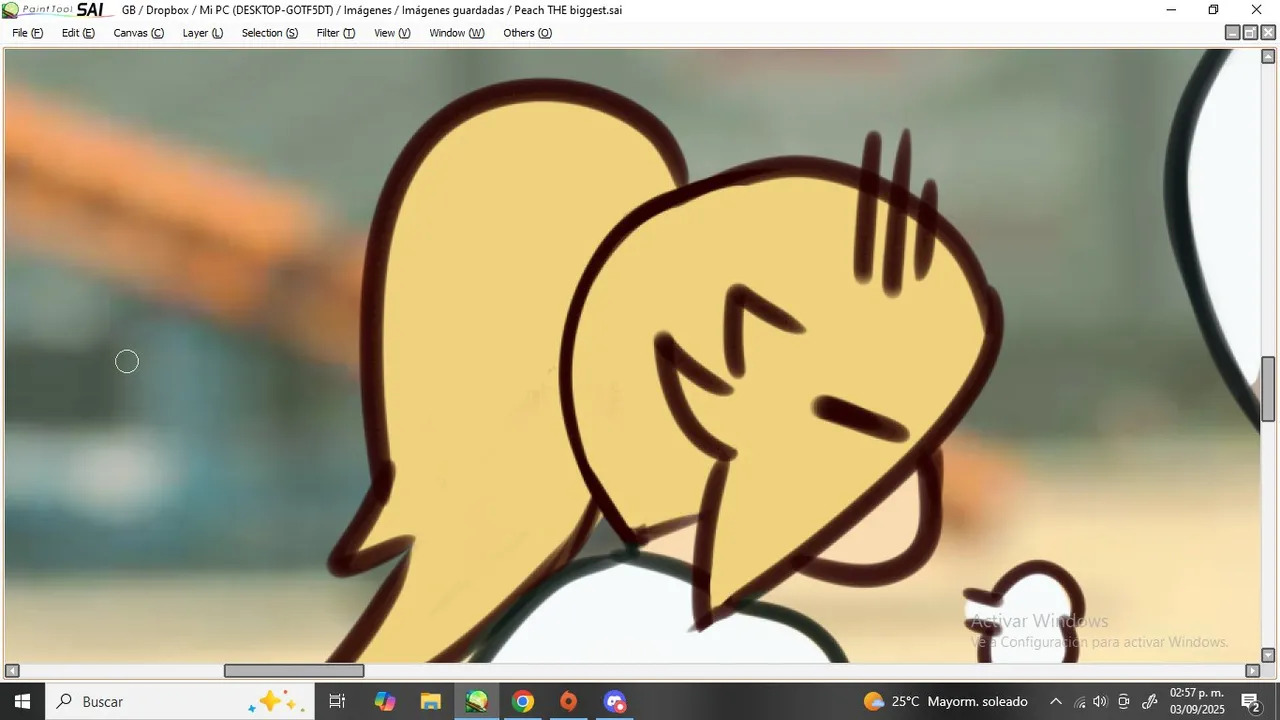Click the vertical scrollbar down arrow
The image size is (1280, 720).
click(x=1268, y=655)
